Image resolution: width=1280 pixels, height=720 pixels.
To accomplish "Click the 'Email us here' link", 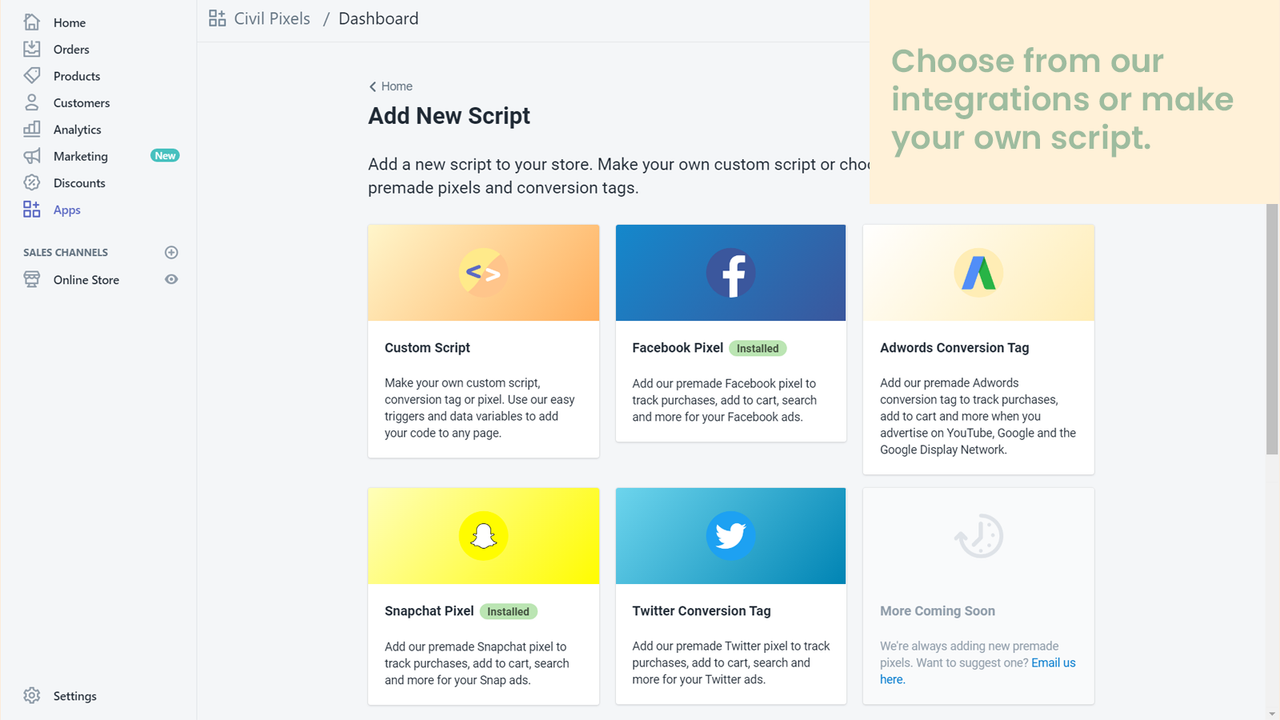I will pos(978,671).
